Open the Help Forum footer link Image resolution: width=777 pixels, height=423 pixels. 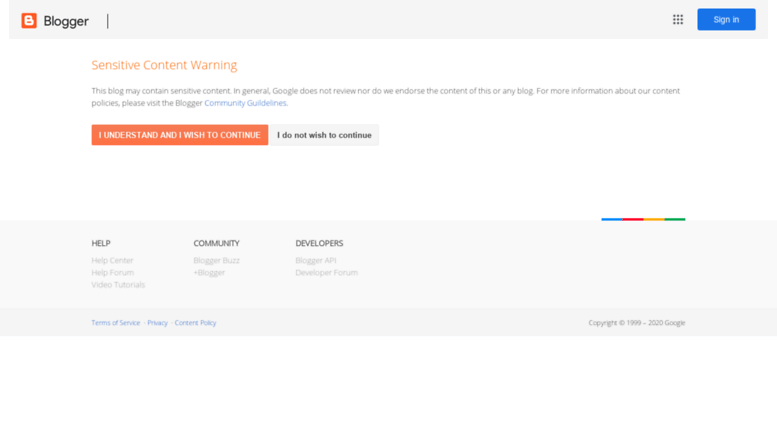pyautogui.click(x=112, y=272)
